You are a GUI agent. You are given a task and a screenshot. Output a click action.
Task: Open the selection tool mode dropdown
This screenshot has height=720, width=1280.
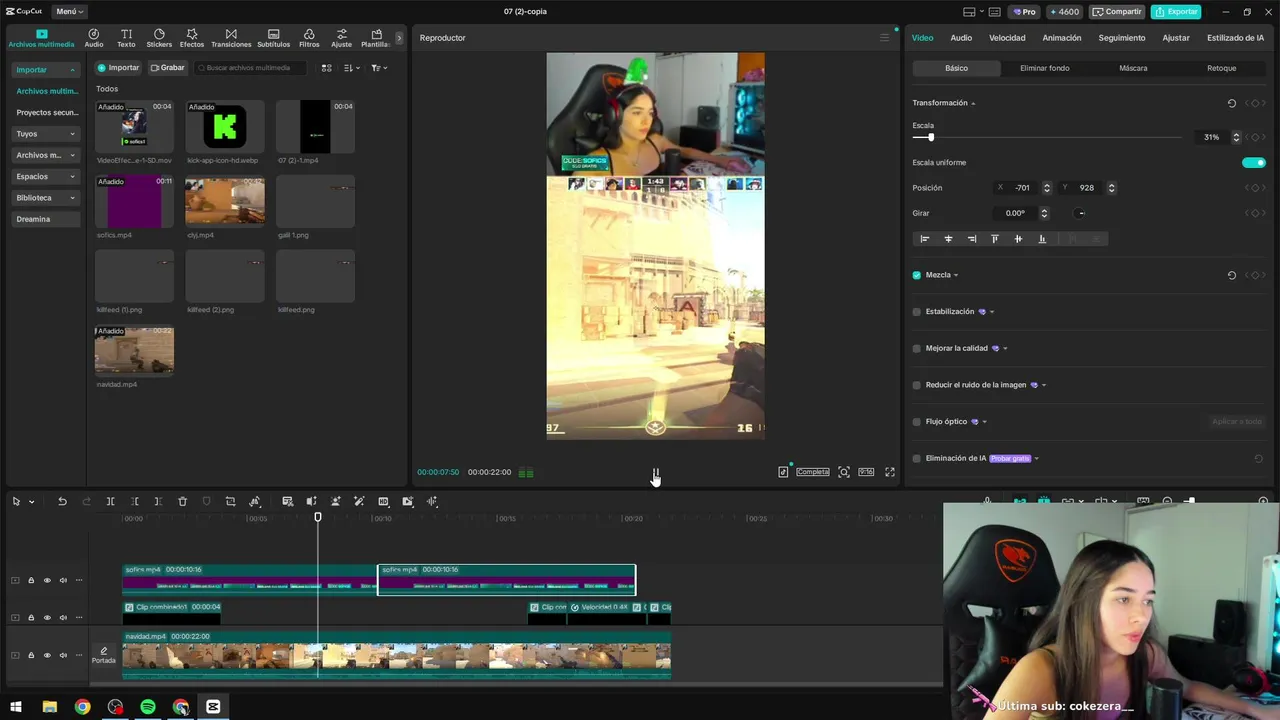coord(32,502)
